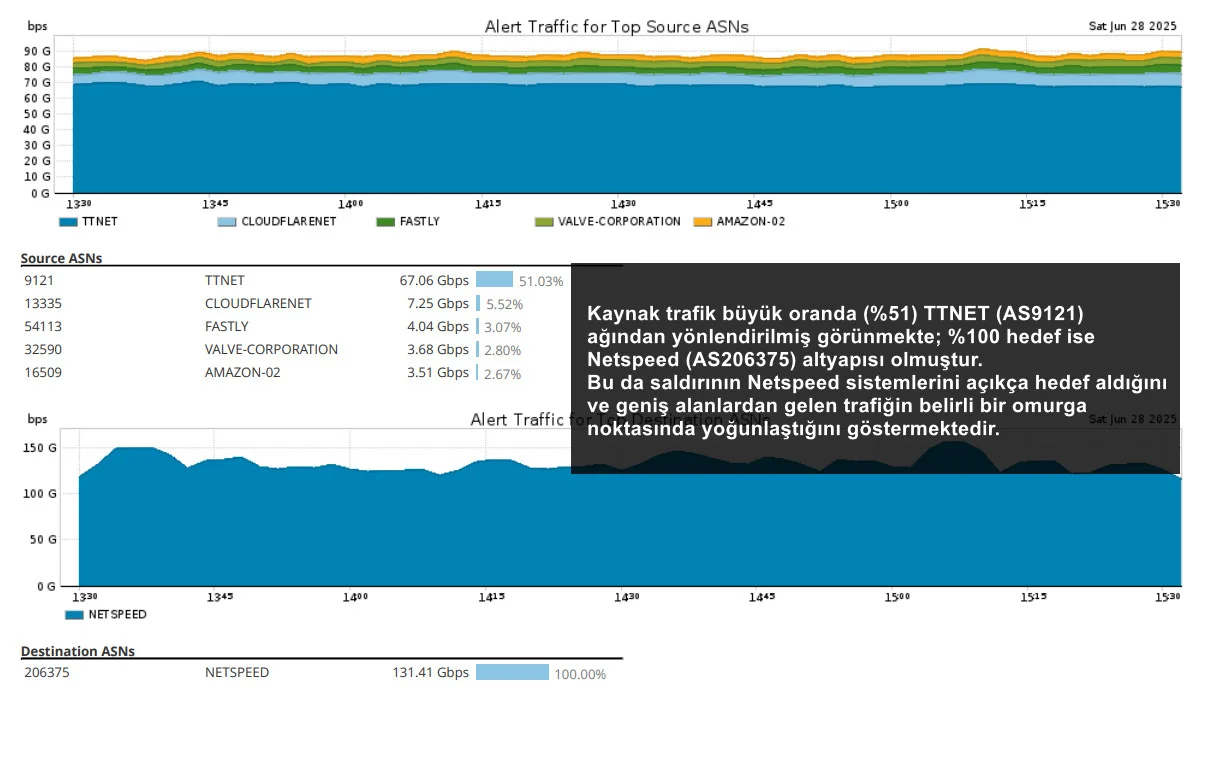Click the Destination ASNs table header

tap(78, 650)
